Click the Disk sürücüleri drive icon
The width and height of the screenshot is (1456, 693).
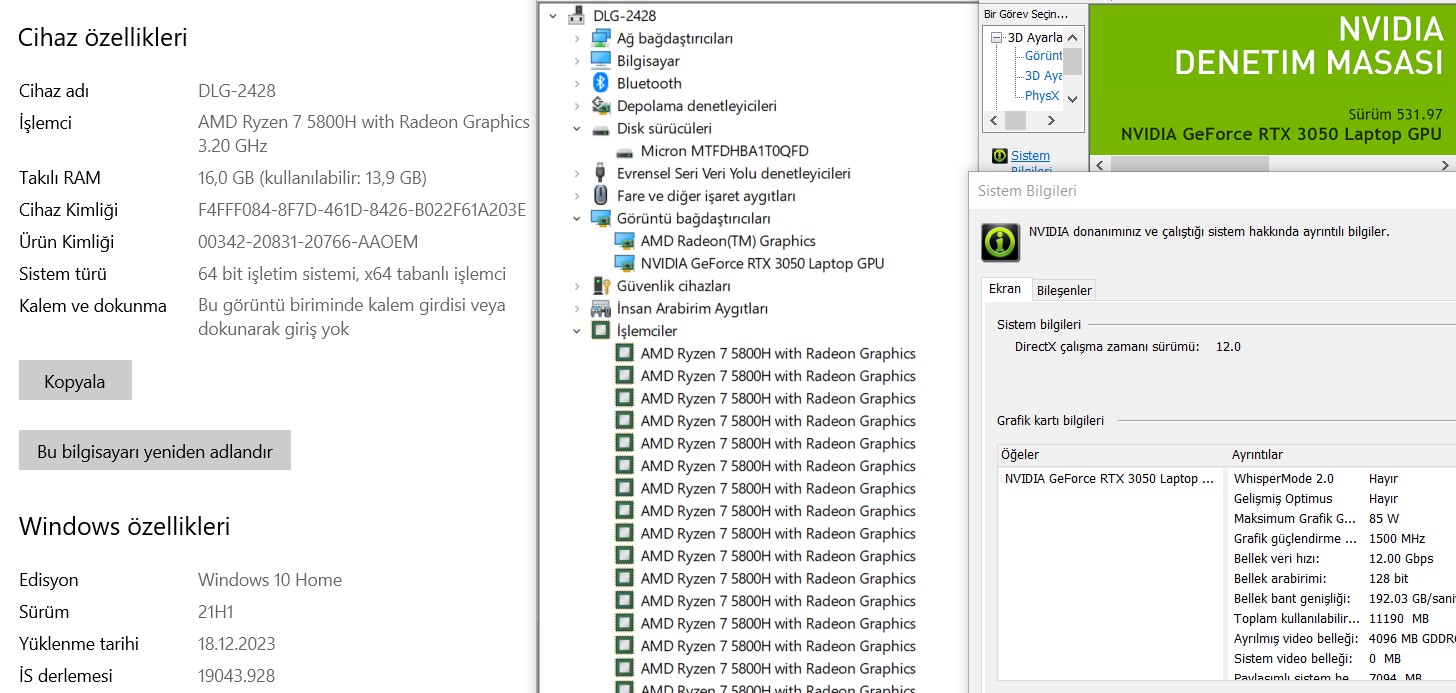coord(601,128)
